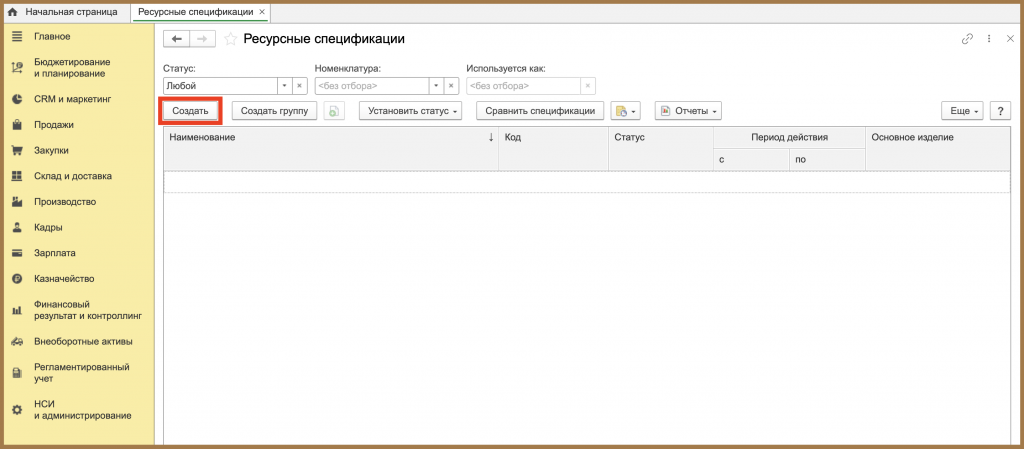Image resolution: width=1024 pixels, height=449 pixels.
Task: Switch to Начальная страница tab
Action: (x=65, y=12)
